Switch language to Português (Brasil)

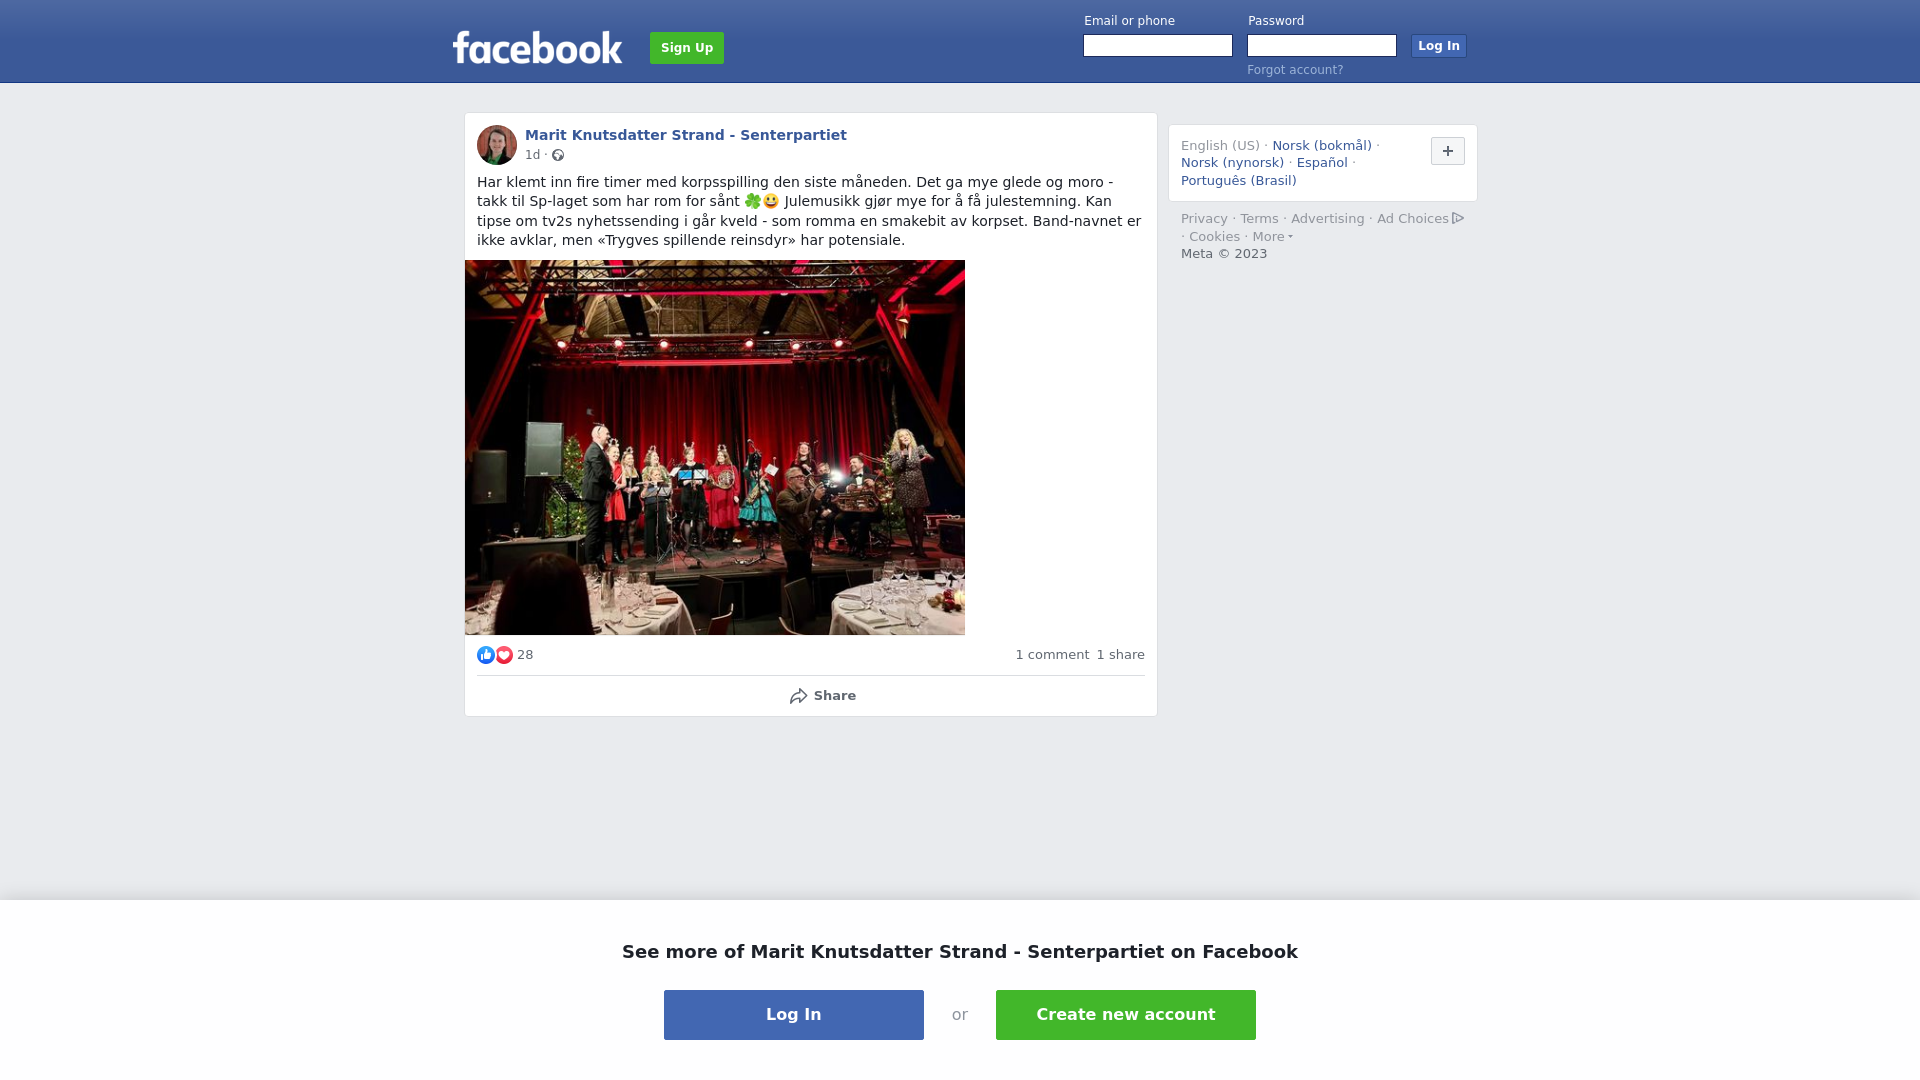(x=1238, y=181)
